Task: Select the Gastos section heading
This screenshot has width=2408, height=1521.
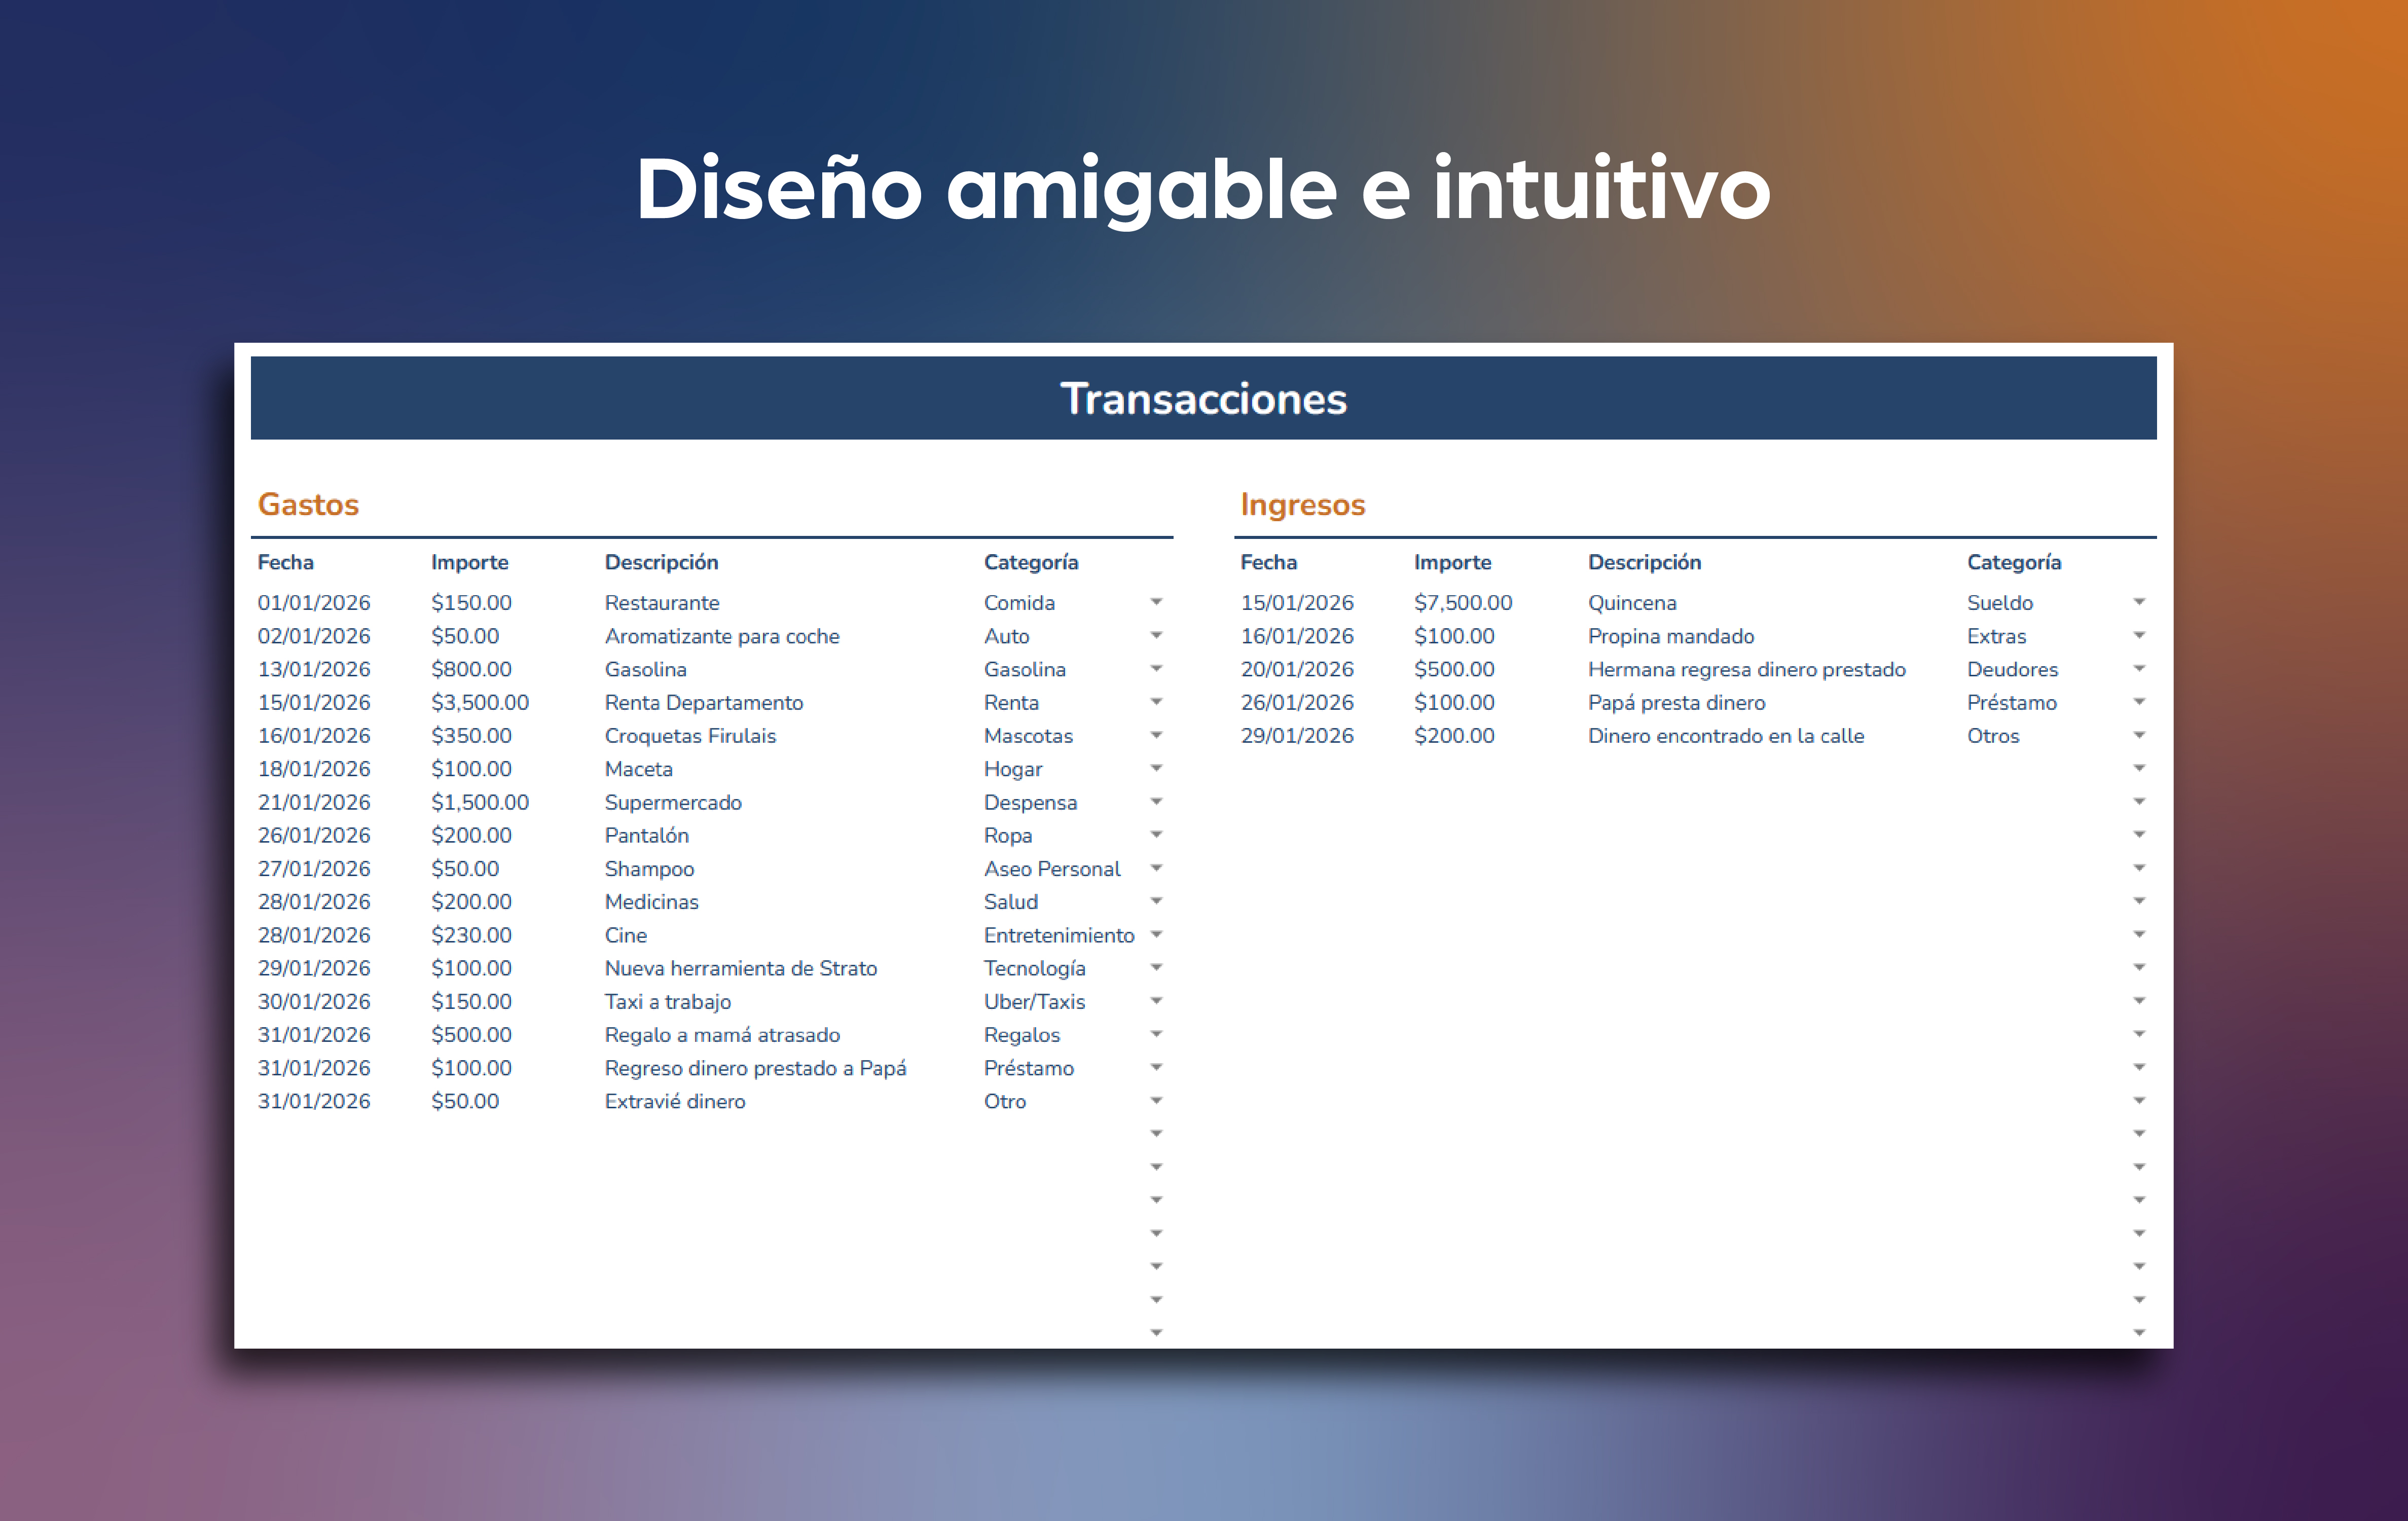Action: tap(308, 504)
